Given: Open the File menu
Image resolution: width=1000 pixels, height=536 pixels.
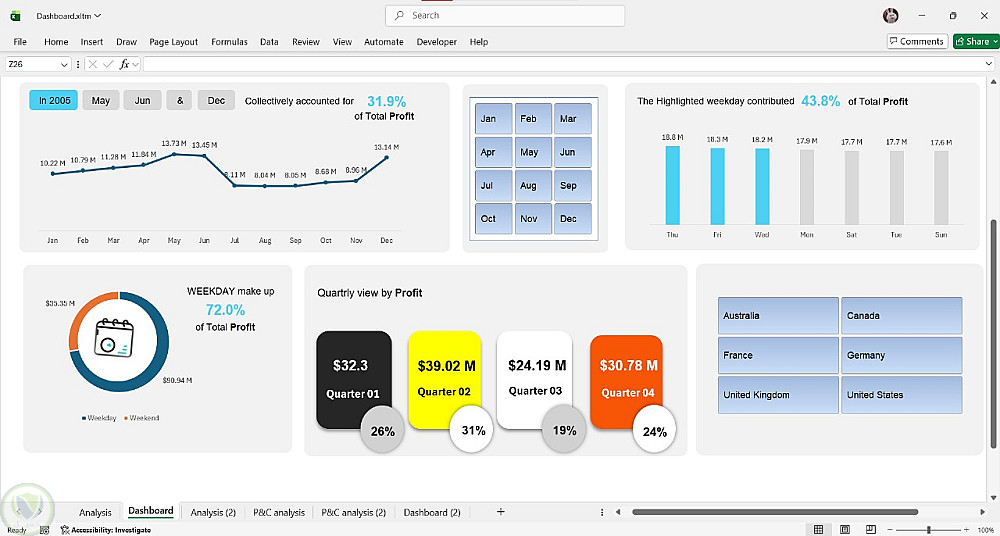Looking at the screenshot, I should click(x=20, y=41).
